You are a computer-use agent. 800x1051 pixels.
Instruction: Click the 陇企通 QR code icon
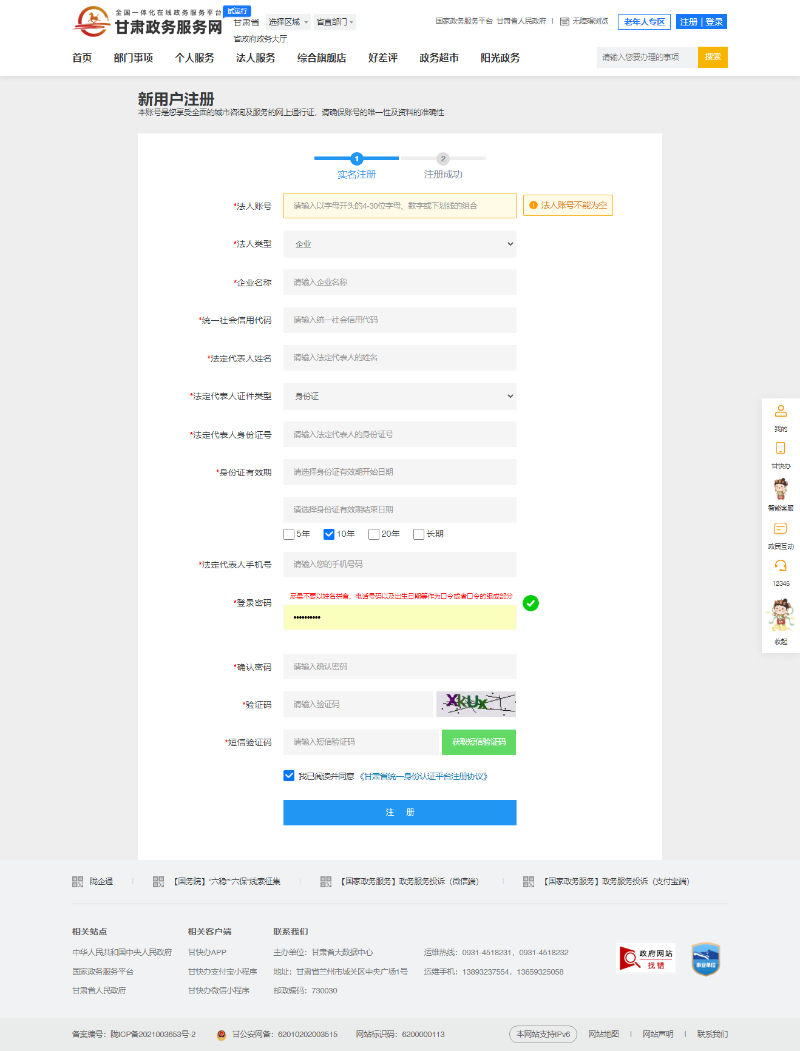pos(78,881)
